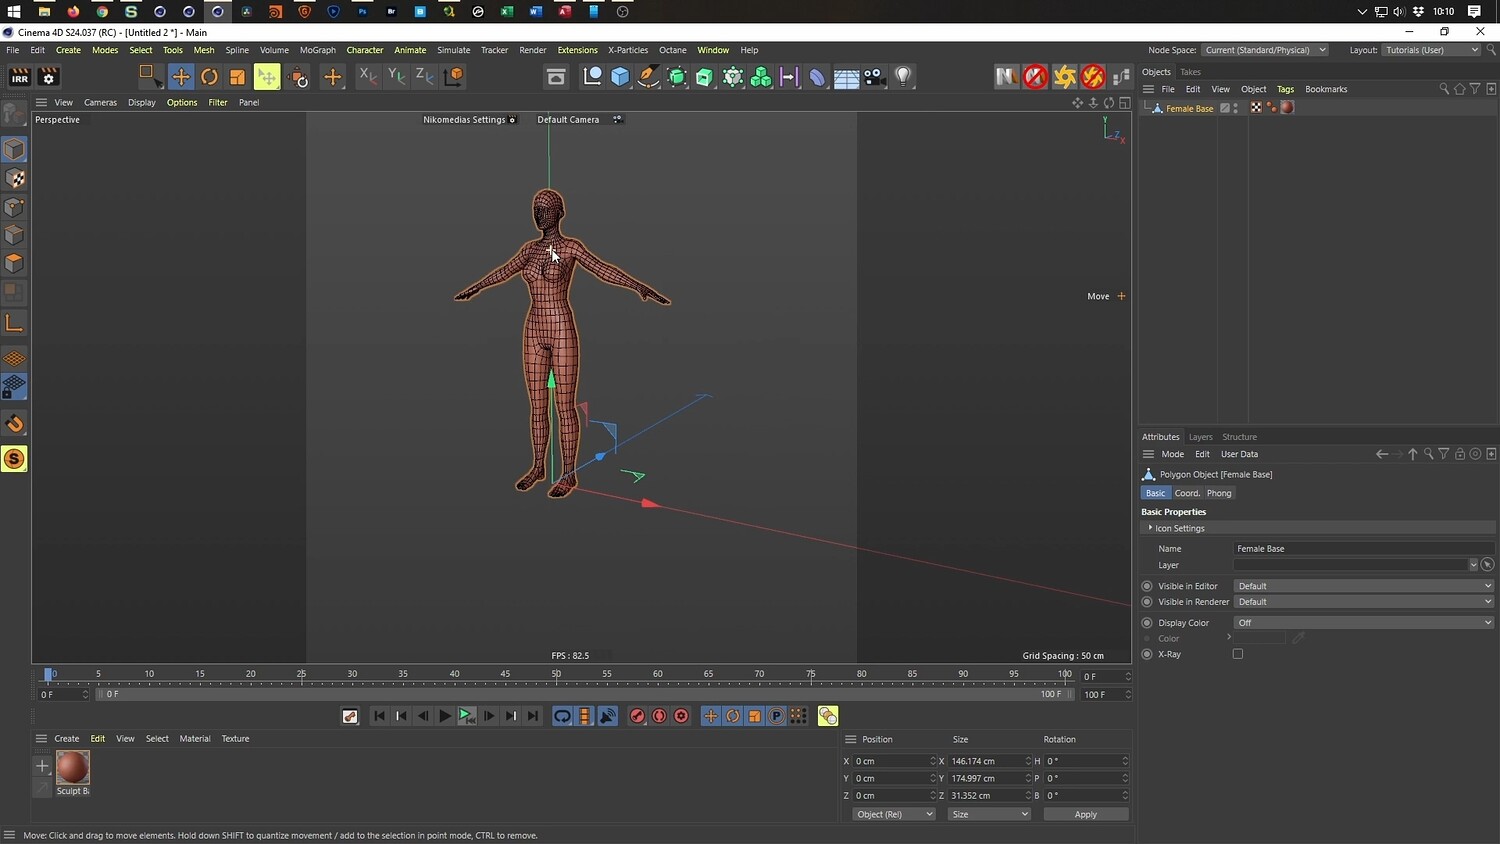This screenshot has height=844, width=1500.
Task: Add a Camera object from the toolbar
Action: [x=875, y=77]
